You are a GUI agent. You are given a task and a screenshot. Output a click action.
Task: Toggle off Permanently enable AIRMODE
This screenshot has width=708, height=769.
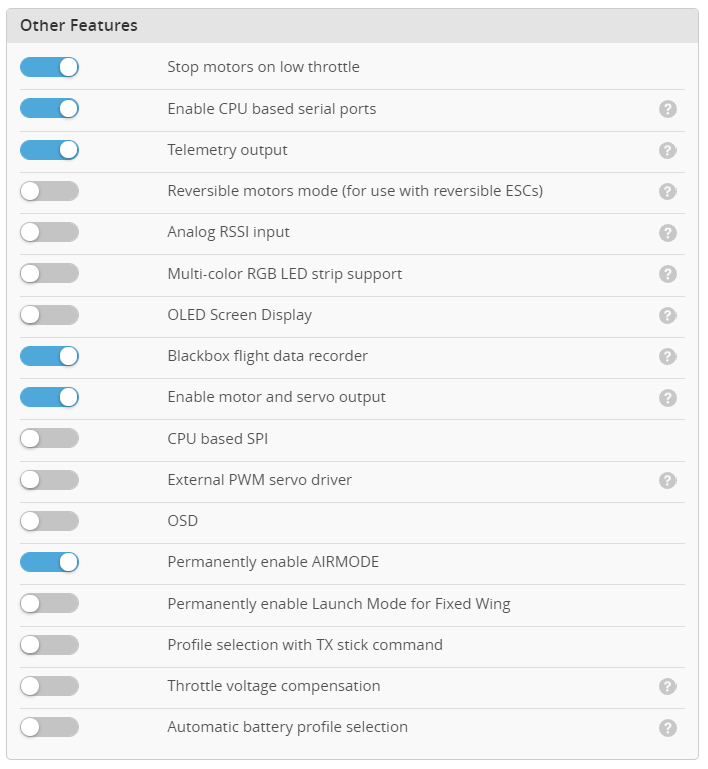[x=49, y=562]
